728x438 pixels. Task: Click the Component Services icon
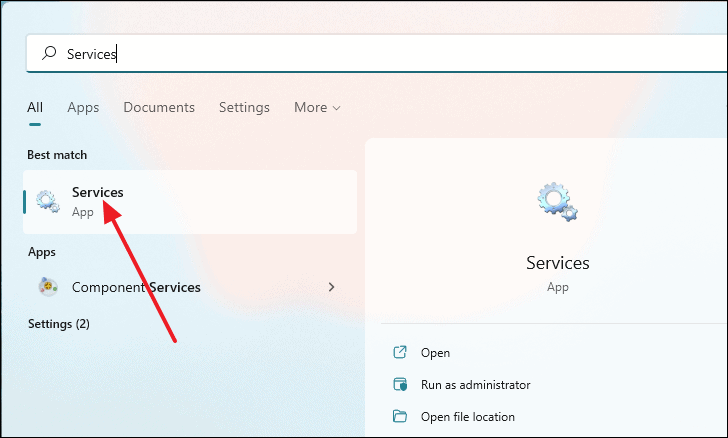pos(48,287)
